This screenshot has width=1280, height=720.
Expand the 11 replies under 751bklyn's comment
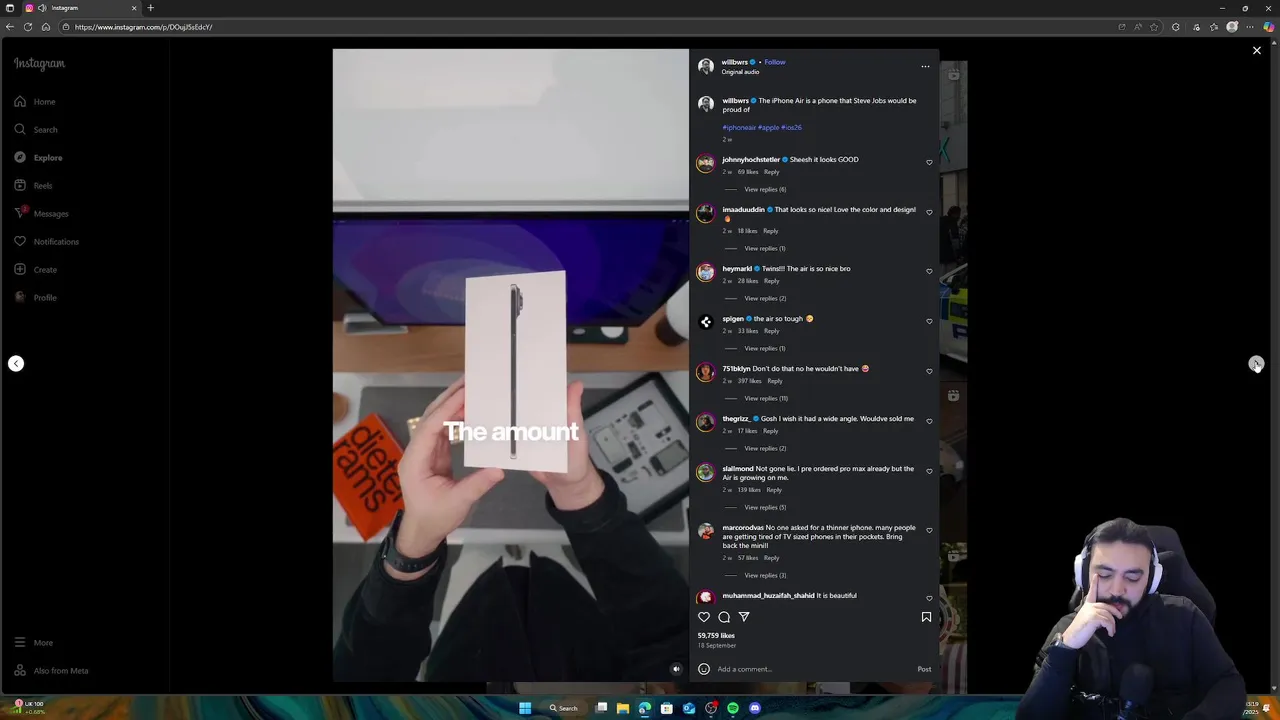pyautogui.click(x=766, y=399)
